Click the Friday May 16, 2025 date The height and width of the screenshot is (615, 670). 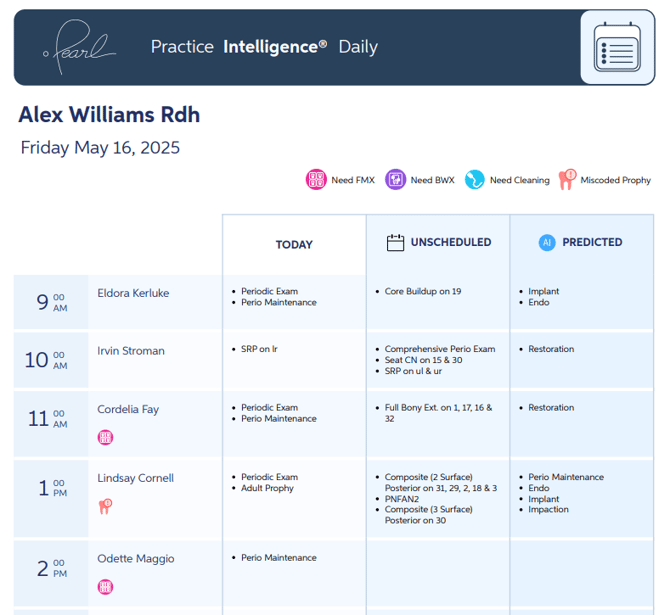coord(100,148)
